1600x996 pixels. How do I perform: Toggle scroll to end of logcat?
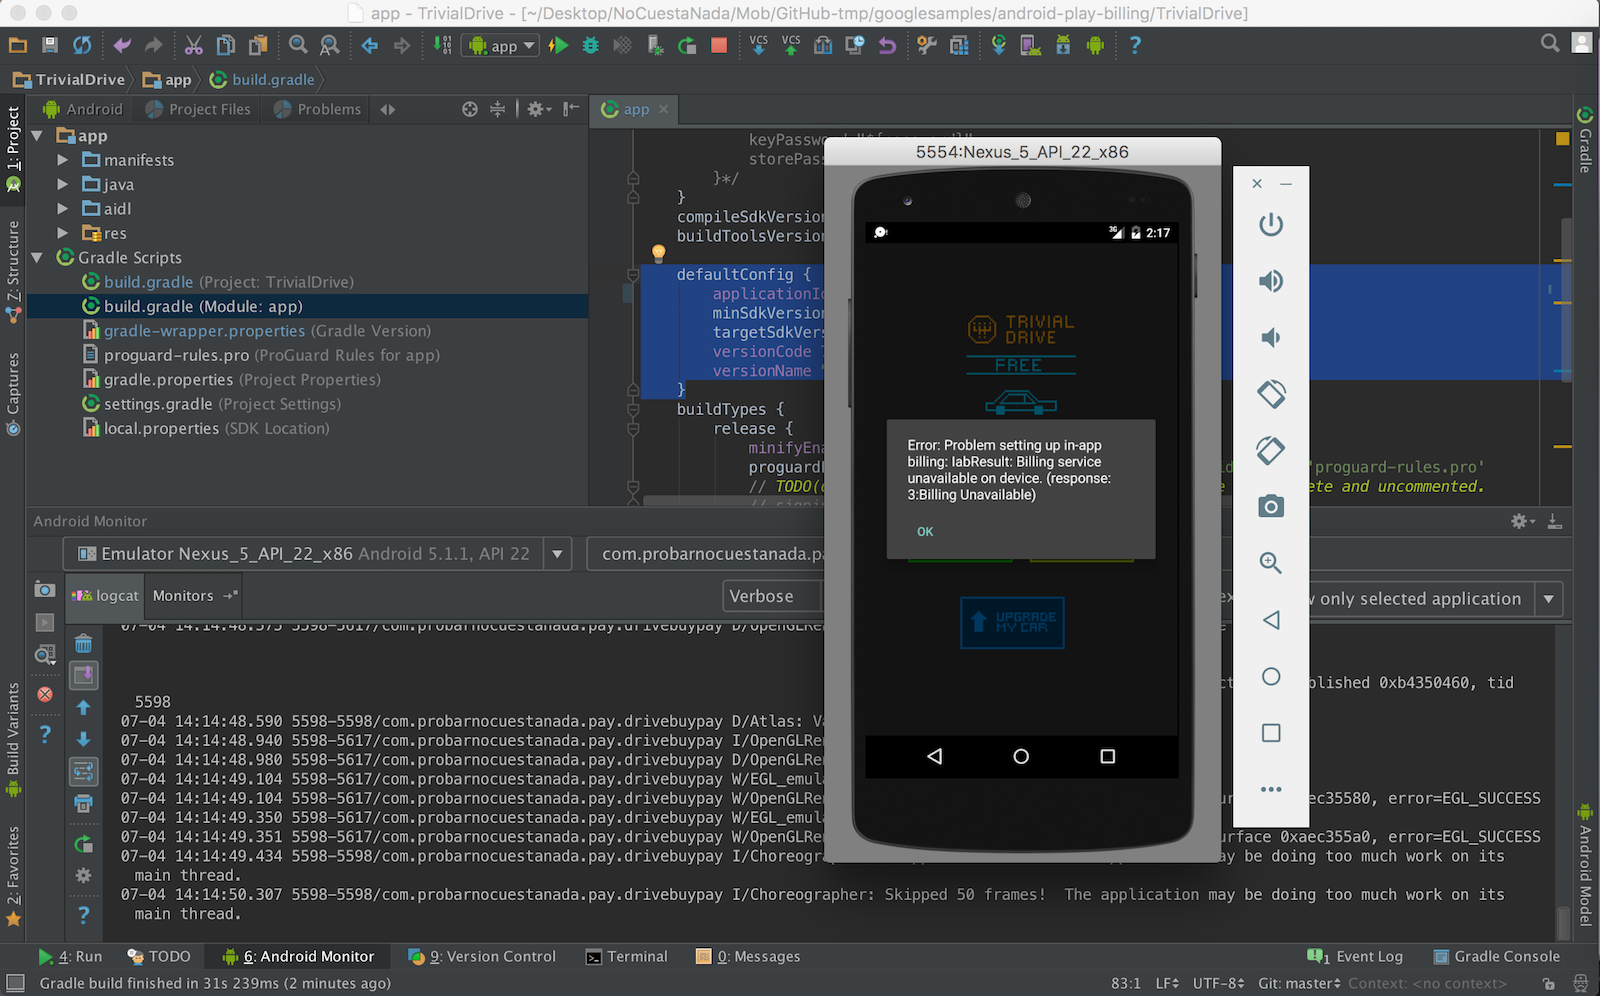84,675
